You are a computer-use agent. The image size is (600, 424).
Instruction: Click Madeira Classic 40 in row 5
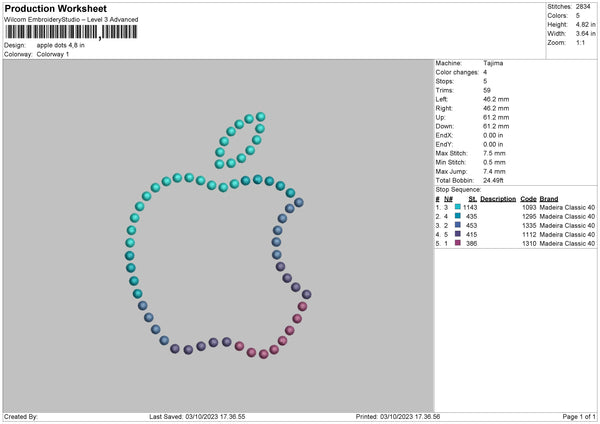click(x=567, y=243)
